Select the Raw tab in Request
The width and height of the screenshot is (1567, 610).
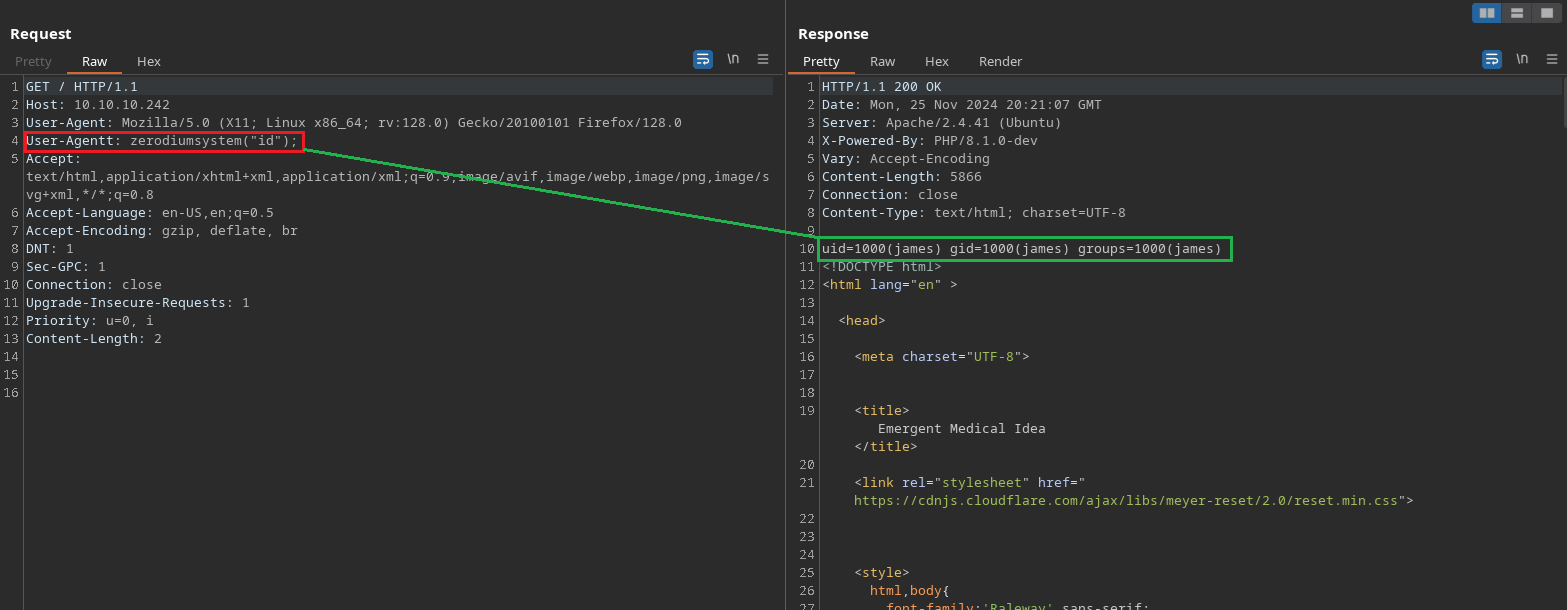point(94,62)
